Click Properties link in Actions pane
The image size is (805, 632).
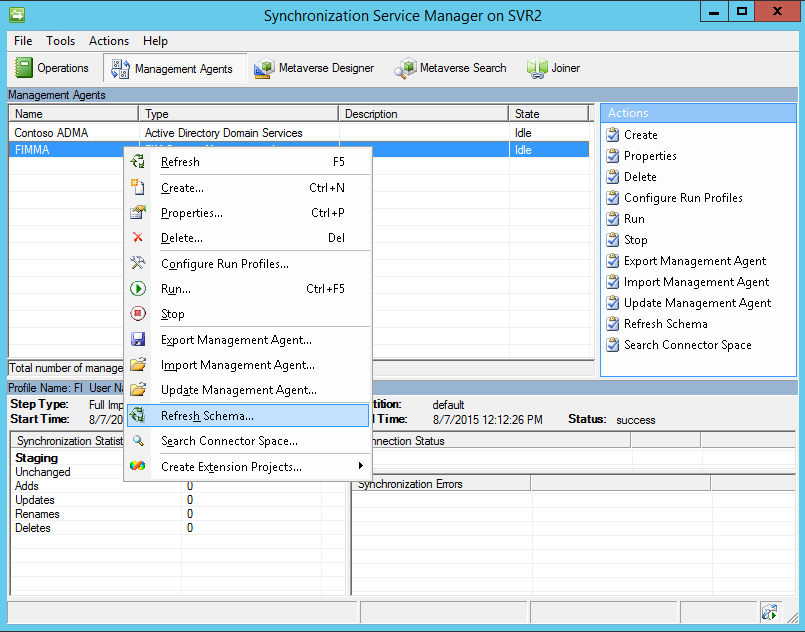pyautogui.click(x=650, y=156)
